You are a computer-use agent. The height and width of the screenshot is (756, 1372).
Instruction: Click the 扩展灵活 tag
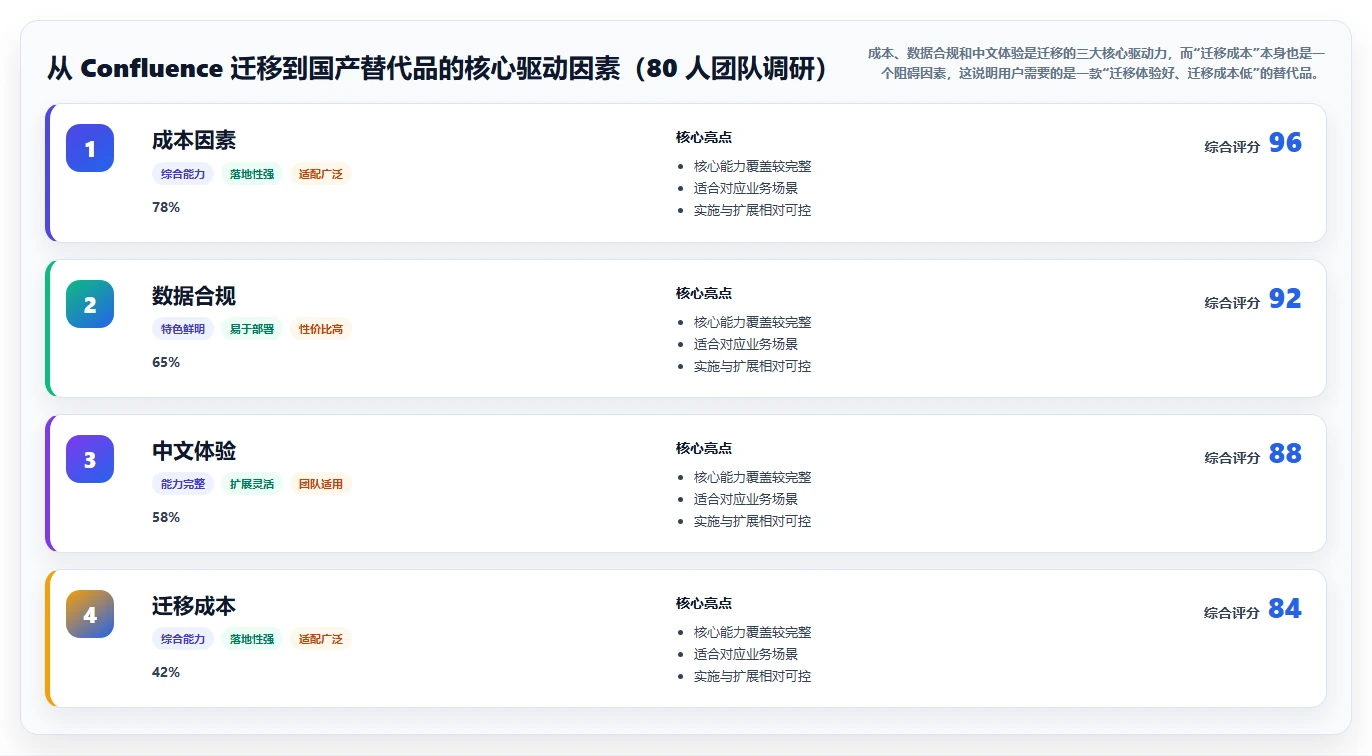(x=252, y=484)
